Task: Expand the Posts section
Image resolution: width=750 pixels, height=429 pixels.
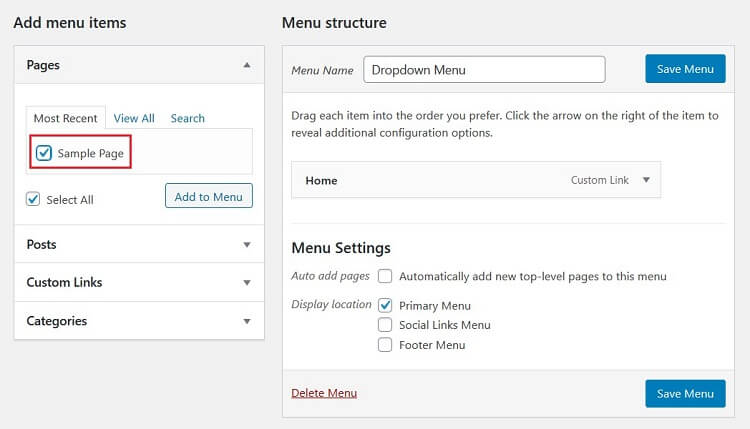Action: point(247,244)
